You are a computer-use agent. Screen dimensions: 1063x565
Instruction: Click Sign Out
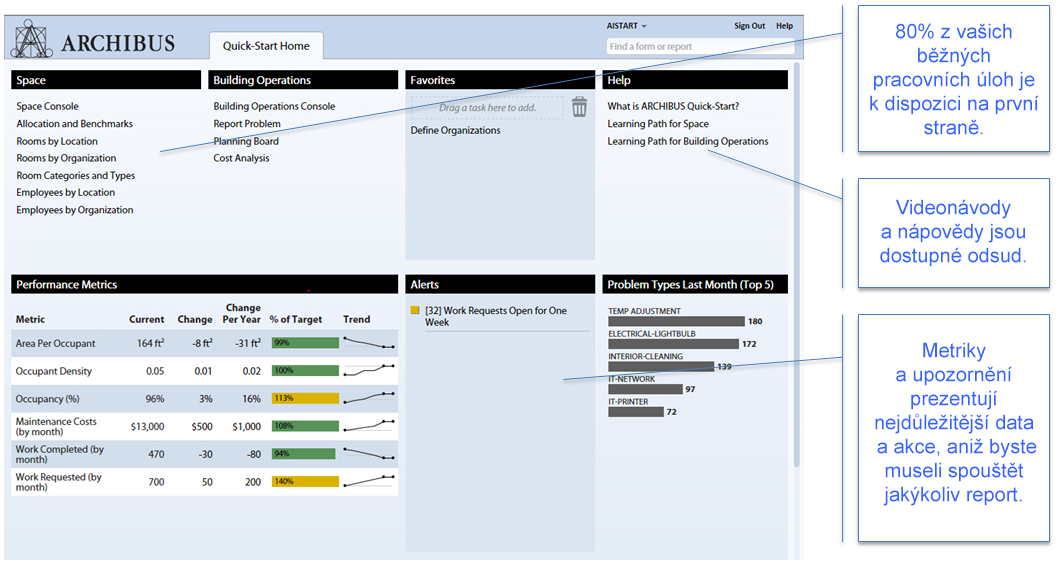[749, 26]
